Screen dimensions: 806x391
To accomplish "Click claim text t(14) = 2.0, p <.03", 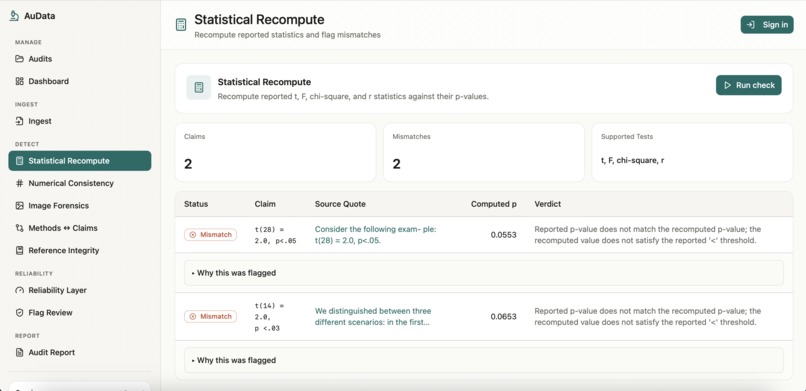I will [270, 316].
